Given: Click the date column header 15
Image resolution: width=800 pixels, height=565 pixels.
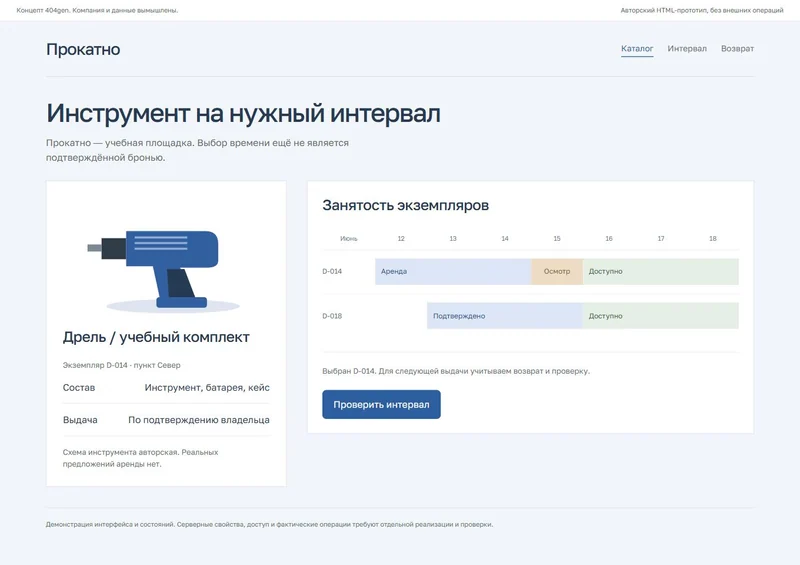Looking at the screenshot, I should tap(557, 238).
